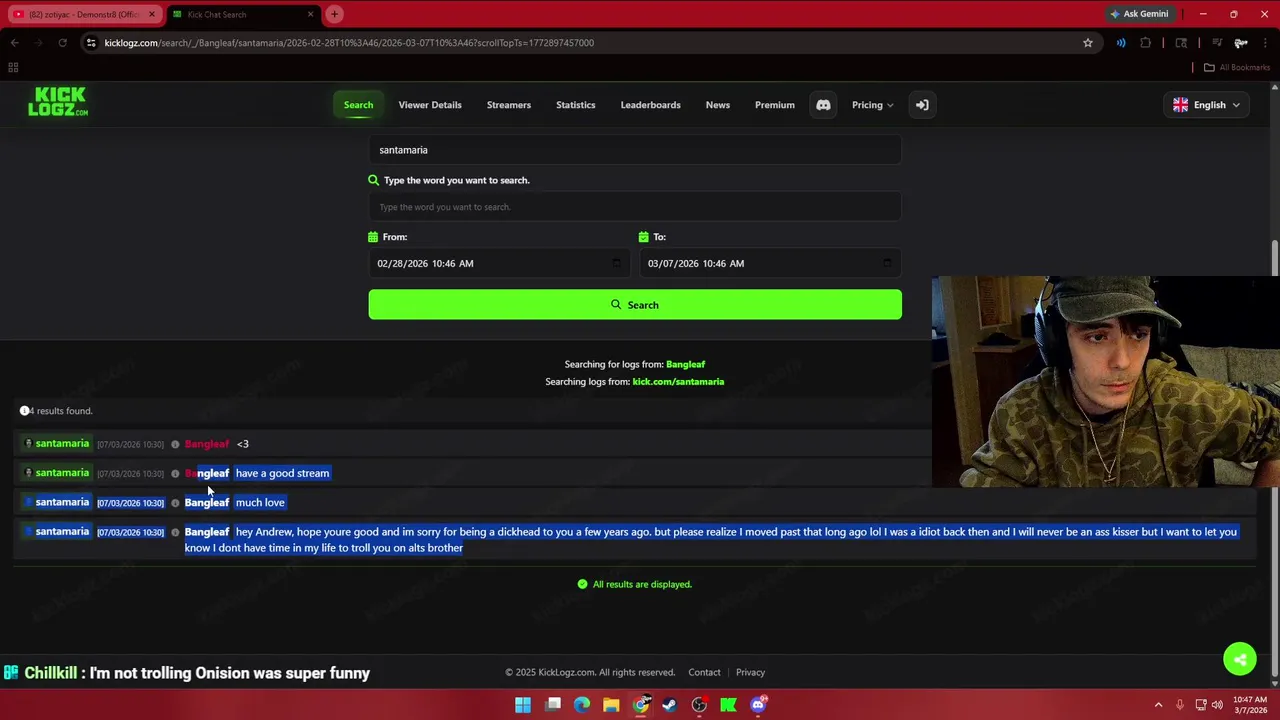Click red Bangleaf username in first result
The width and height of the screenshot is (1280, 720).
tap(207, 444)
